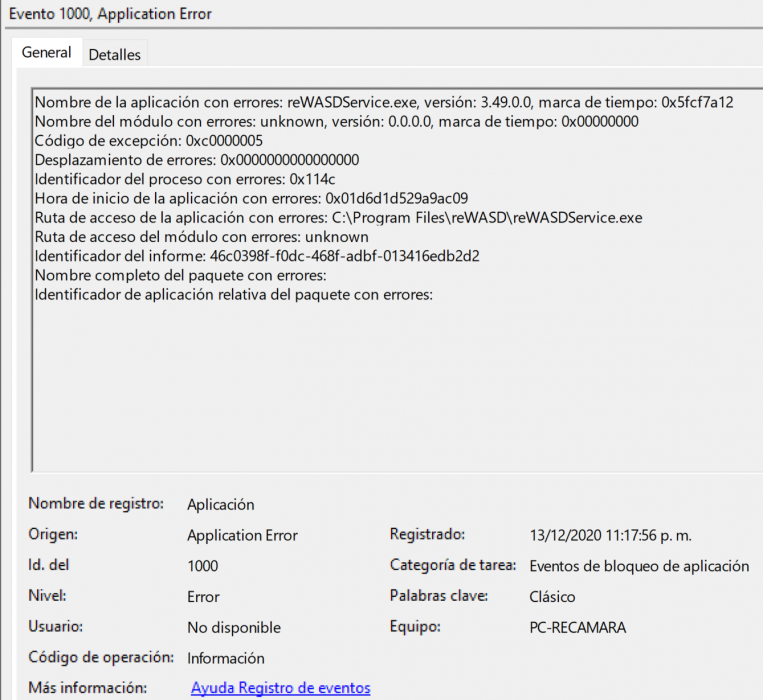Select the Origen value Application Error

(242, 536)
